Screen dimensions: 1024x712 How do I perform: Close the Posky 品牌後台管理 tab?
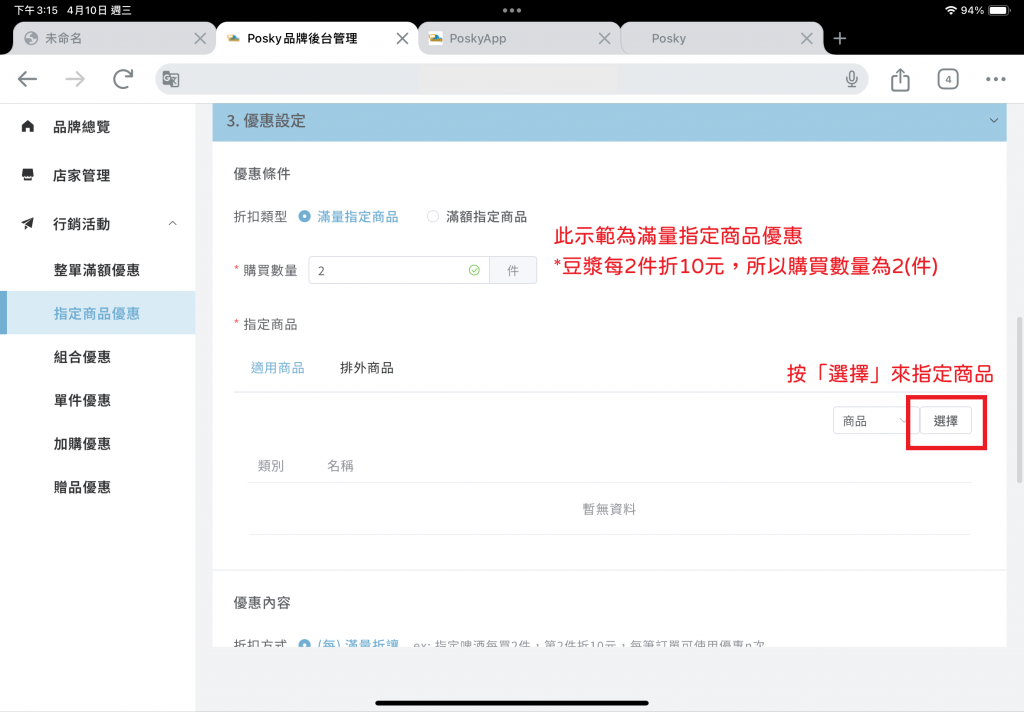coord(402,39)
